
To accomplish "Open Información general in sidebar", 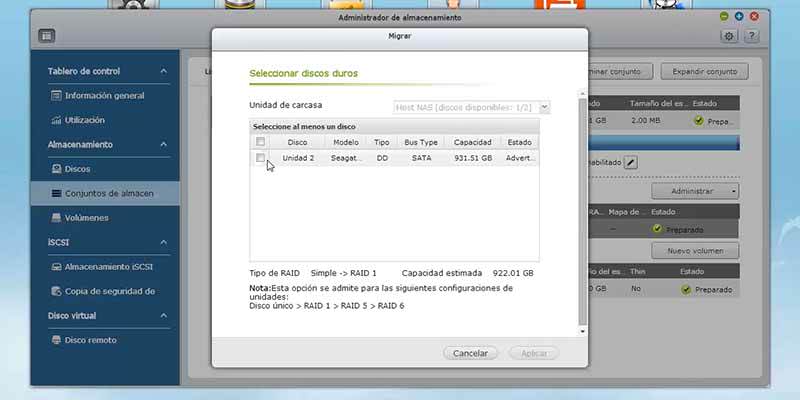I will pyautogui.click(x=105, y=95).
